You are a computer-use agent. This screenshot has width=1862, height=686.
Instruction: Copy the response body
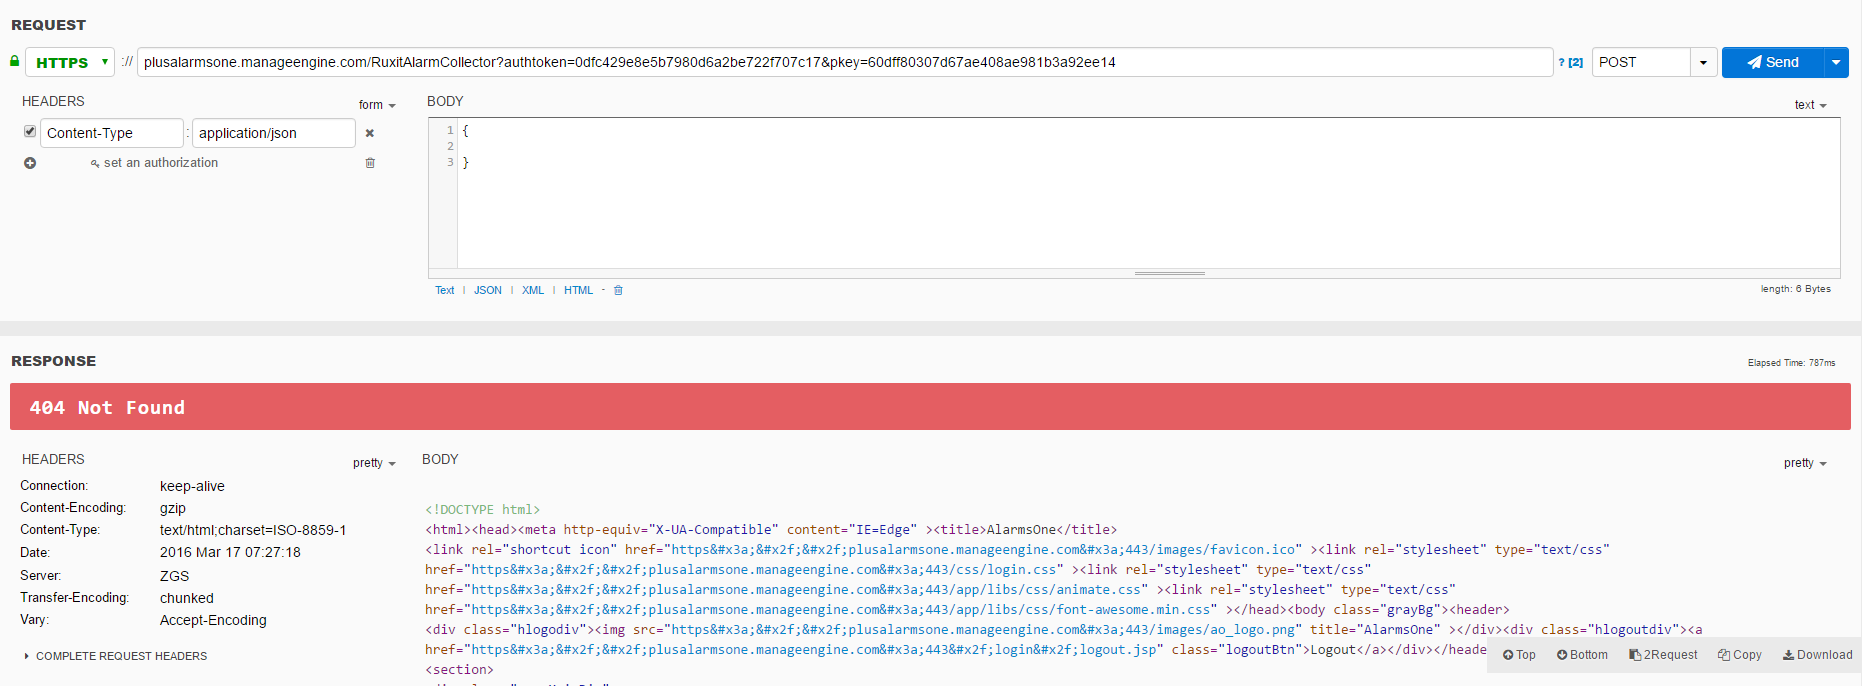(1740, 655)
